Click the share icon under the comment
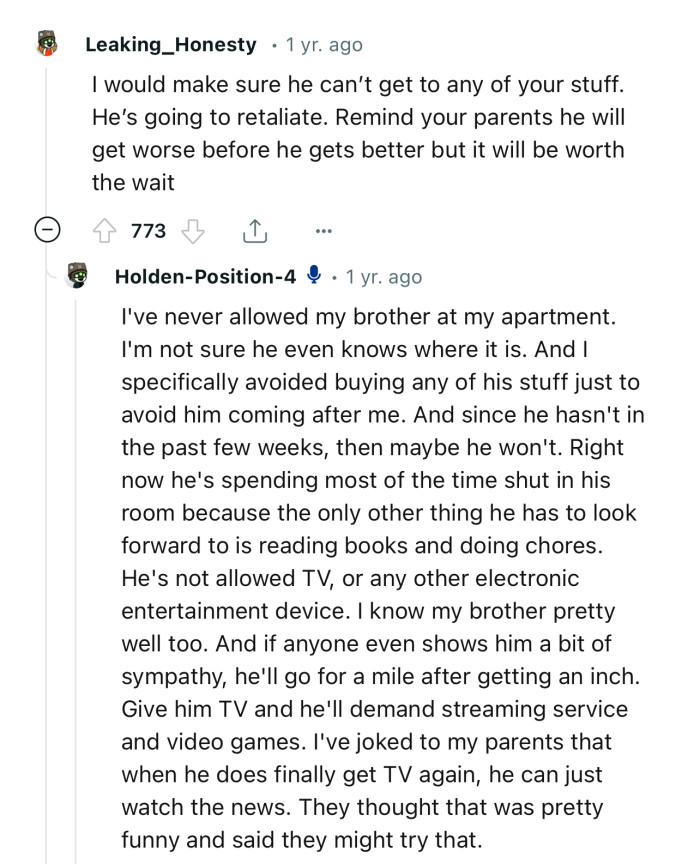The height and width of the screenshot is (864, 700). pos(255,230)
